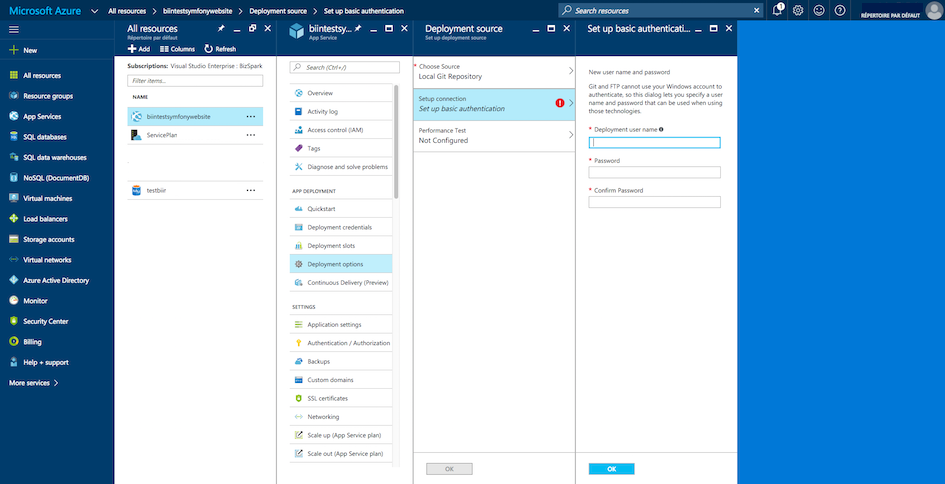945x484 pixels.
Task: Click Refresh in All resources toolbar
Action: [221, 49]
